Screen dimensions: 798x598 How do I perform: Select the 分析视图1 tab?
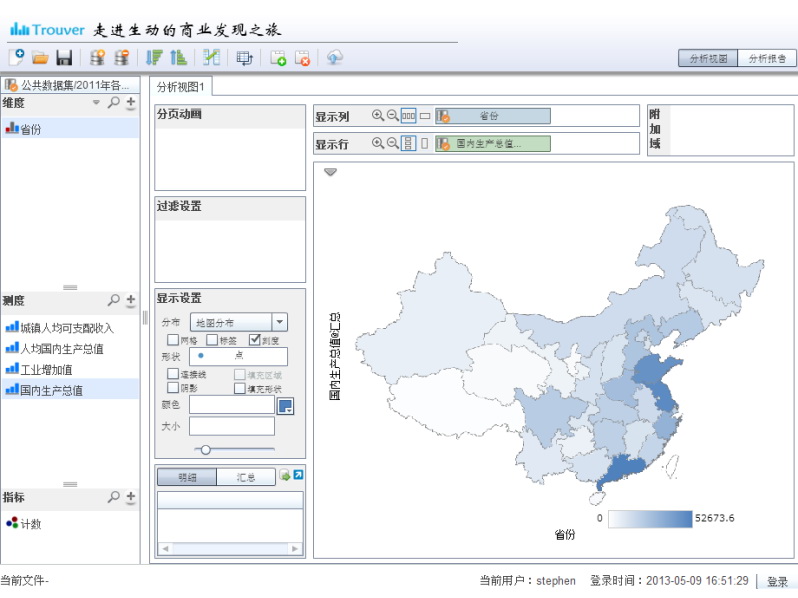tap(181, 87)
